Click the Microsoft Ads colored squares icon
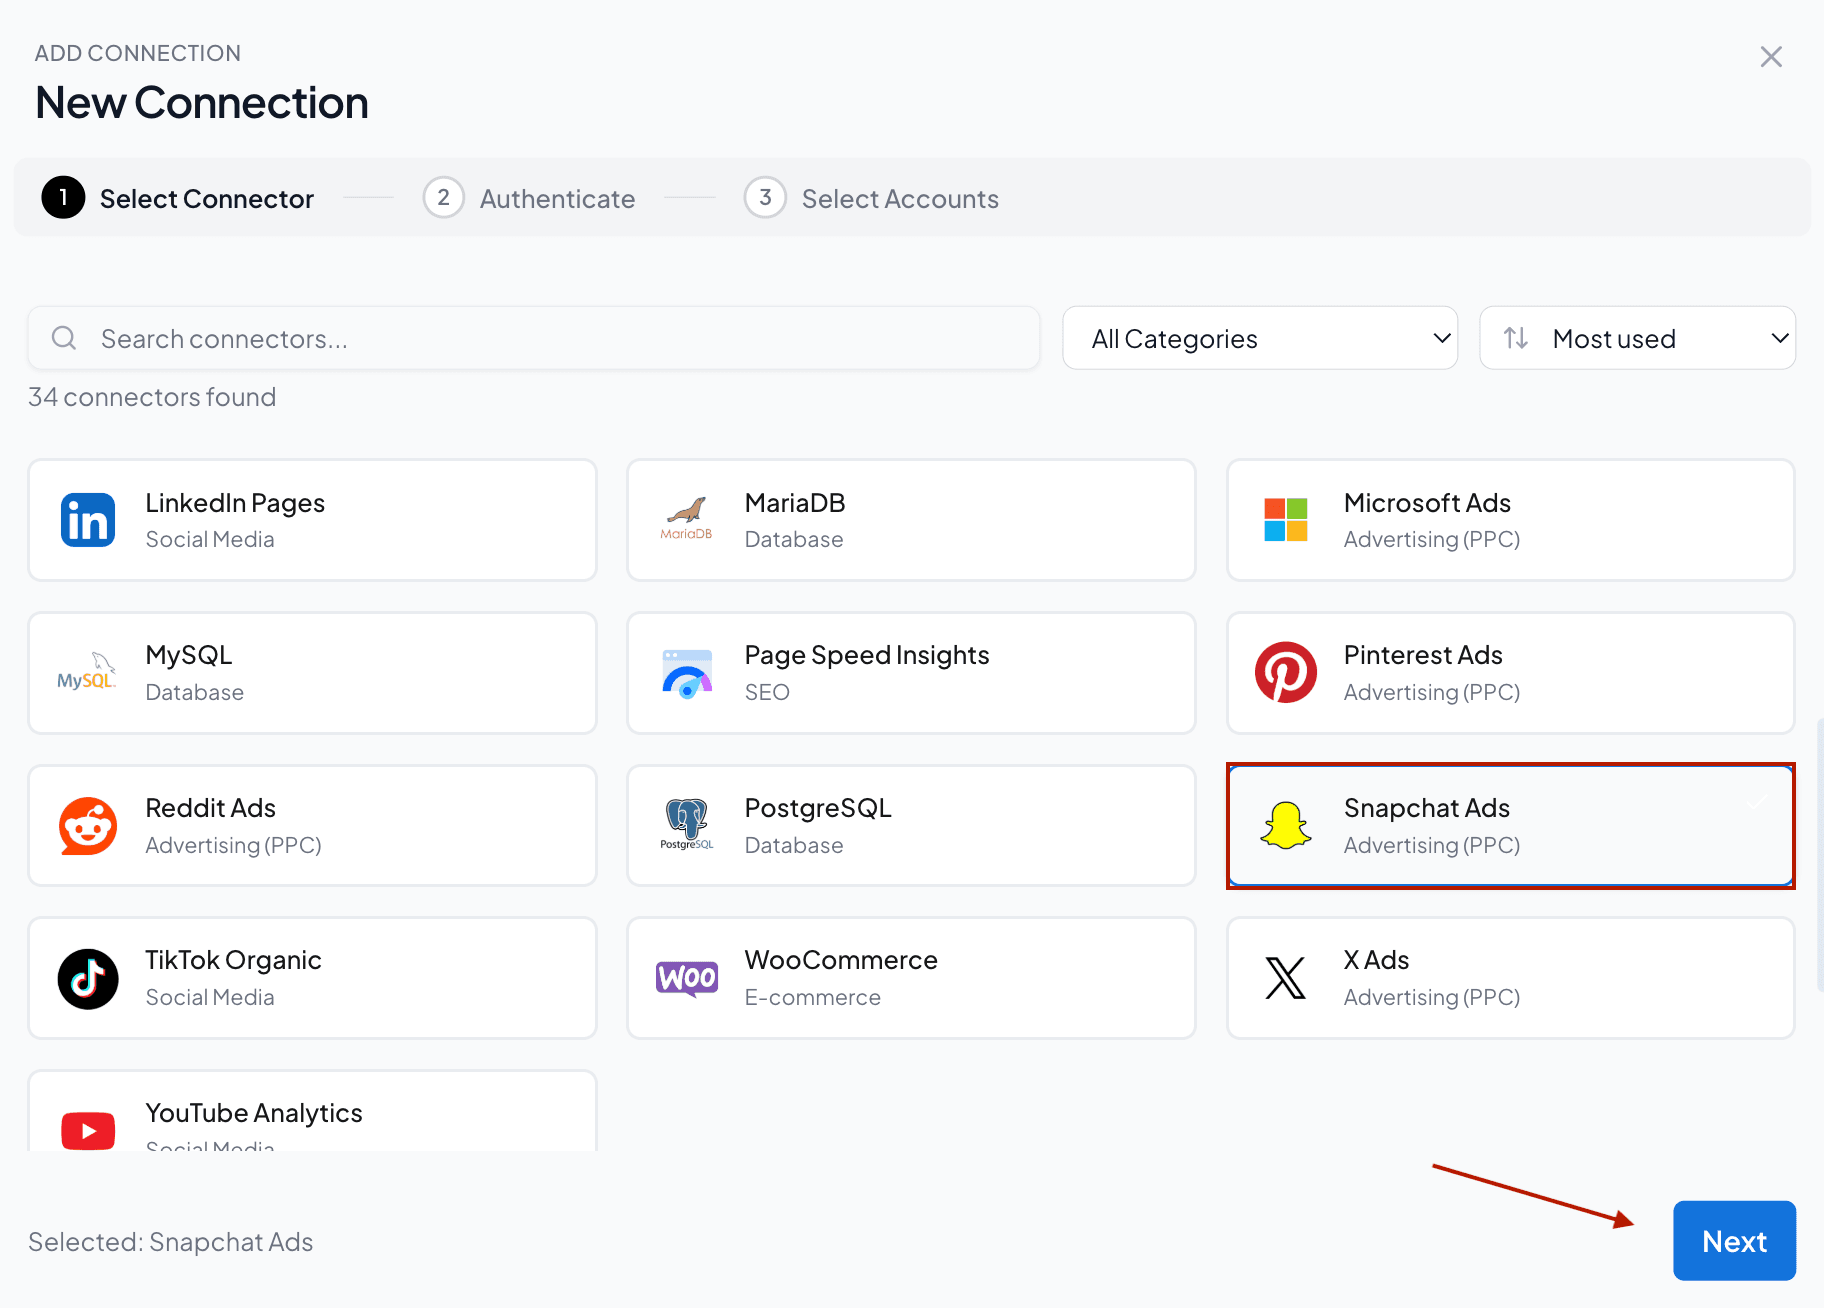The image size is (1824, 1308). click(1286, 520)
